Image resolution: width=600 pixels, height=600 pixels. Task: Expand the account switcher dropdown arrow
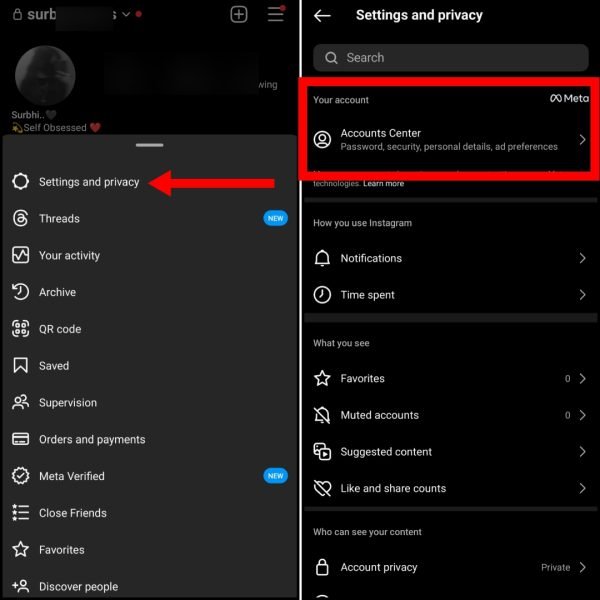[126, 15]
